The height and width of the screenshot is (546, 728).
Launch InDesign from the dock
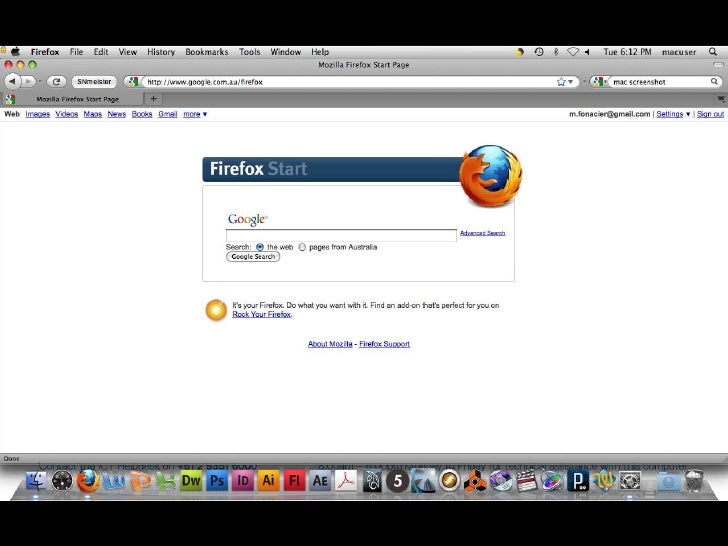click(x=243, y=481)
